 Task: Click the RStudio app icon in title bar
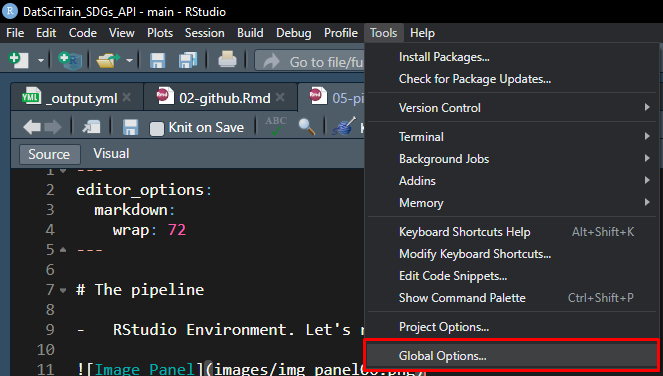[10, 11]
